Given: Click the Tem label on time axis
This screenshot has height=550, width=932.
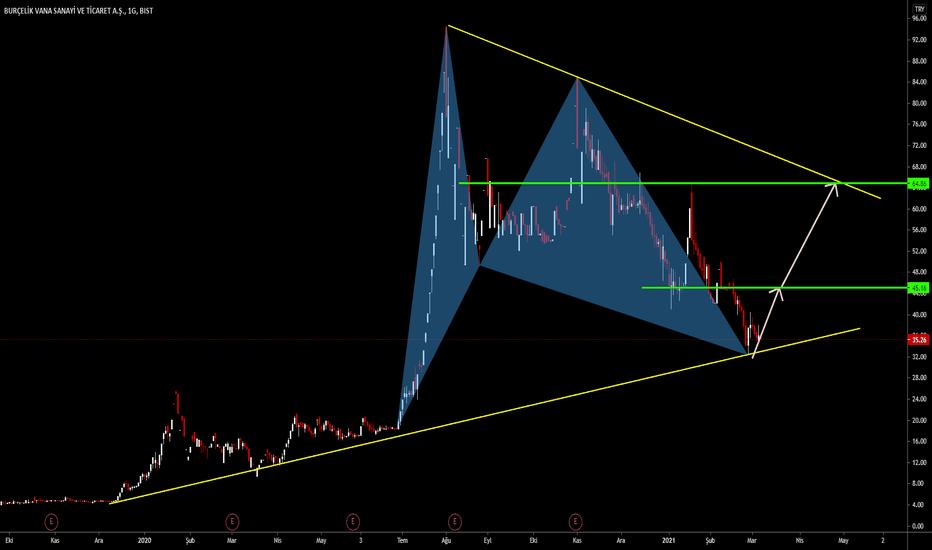Looking at the screenshot, I should 402,540.
